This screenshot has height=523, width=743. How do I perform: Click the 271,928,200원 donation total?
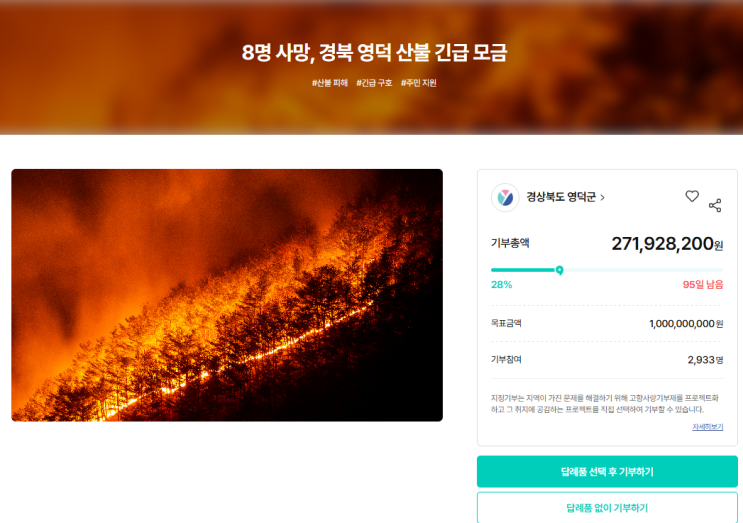click(667, 244)
